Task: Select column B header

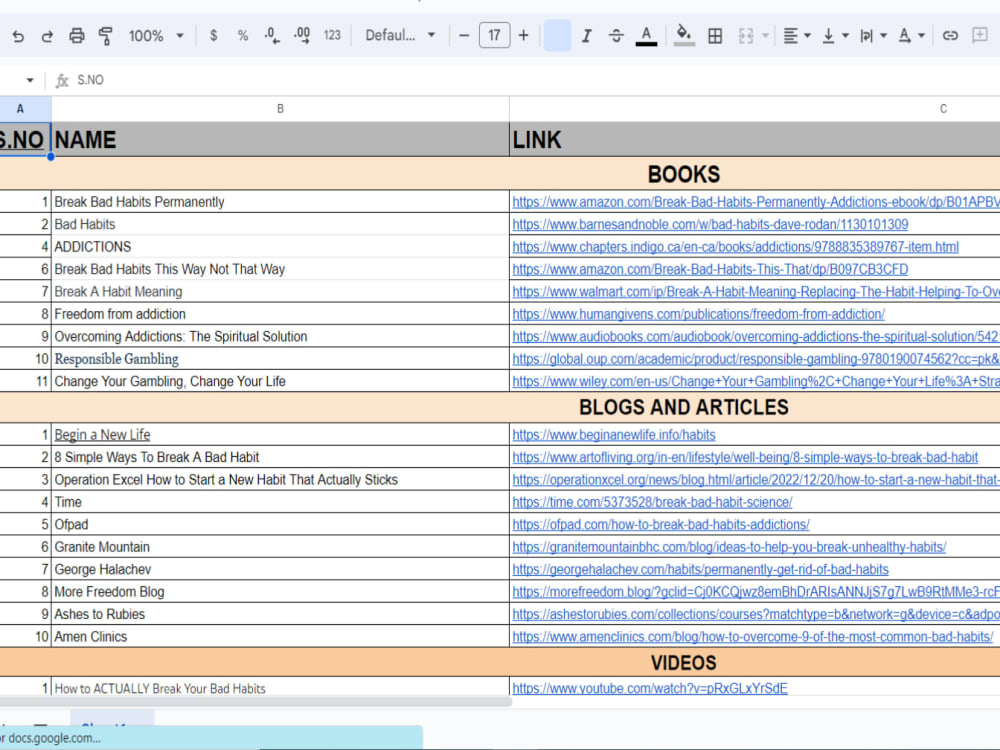Action: pyautogui.click(x=280, y=109)
